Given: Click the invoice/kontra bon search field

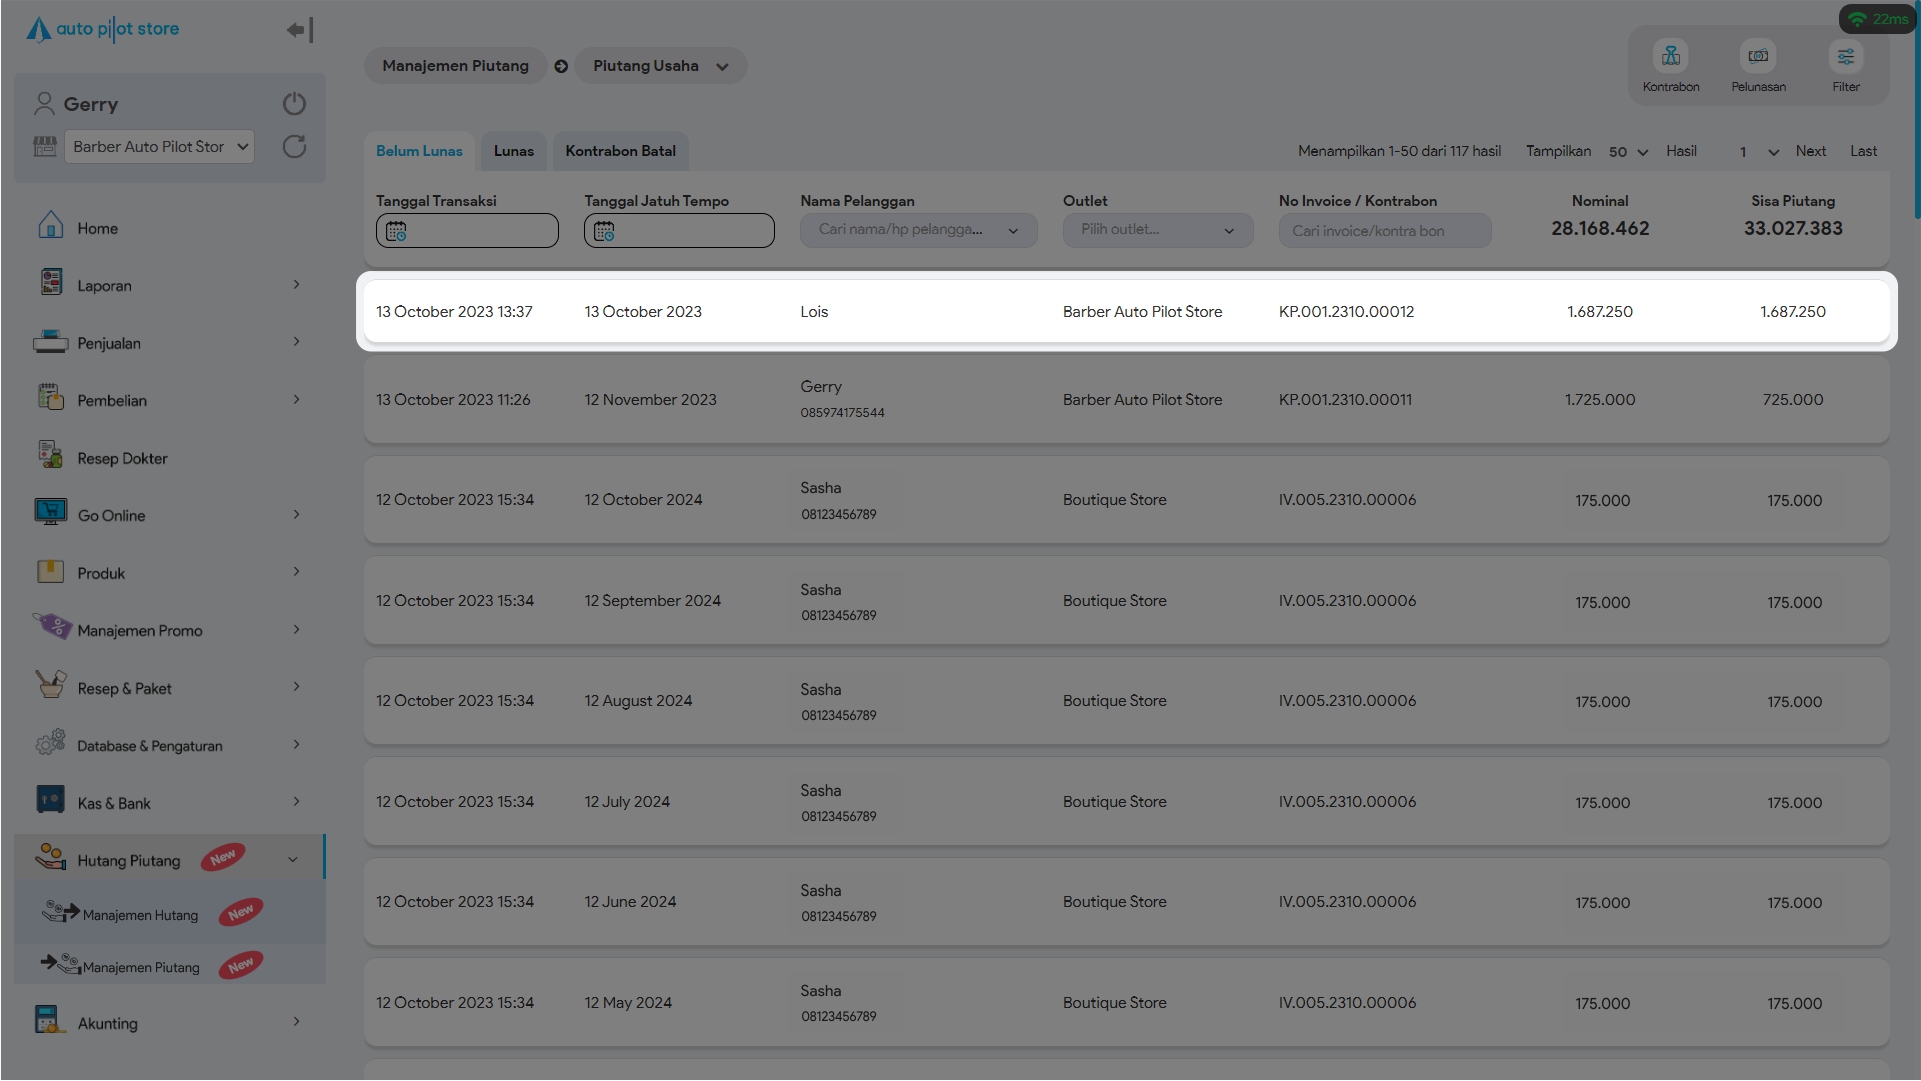Looking at the screenshot, I should [1384, 231].
